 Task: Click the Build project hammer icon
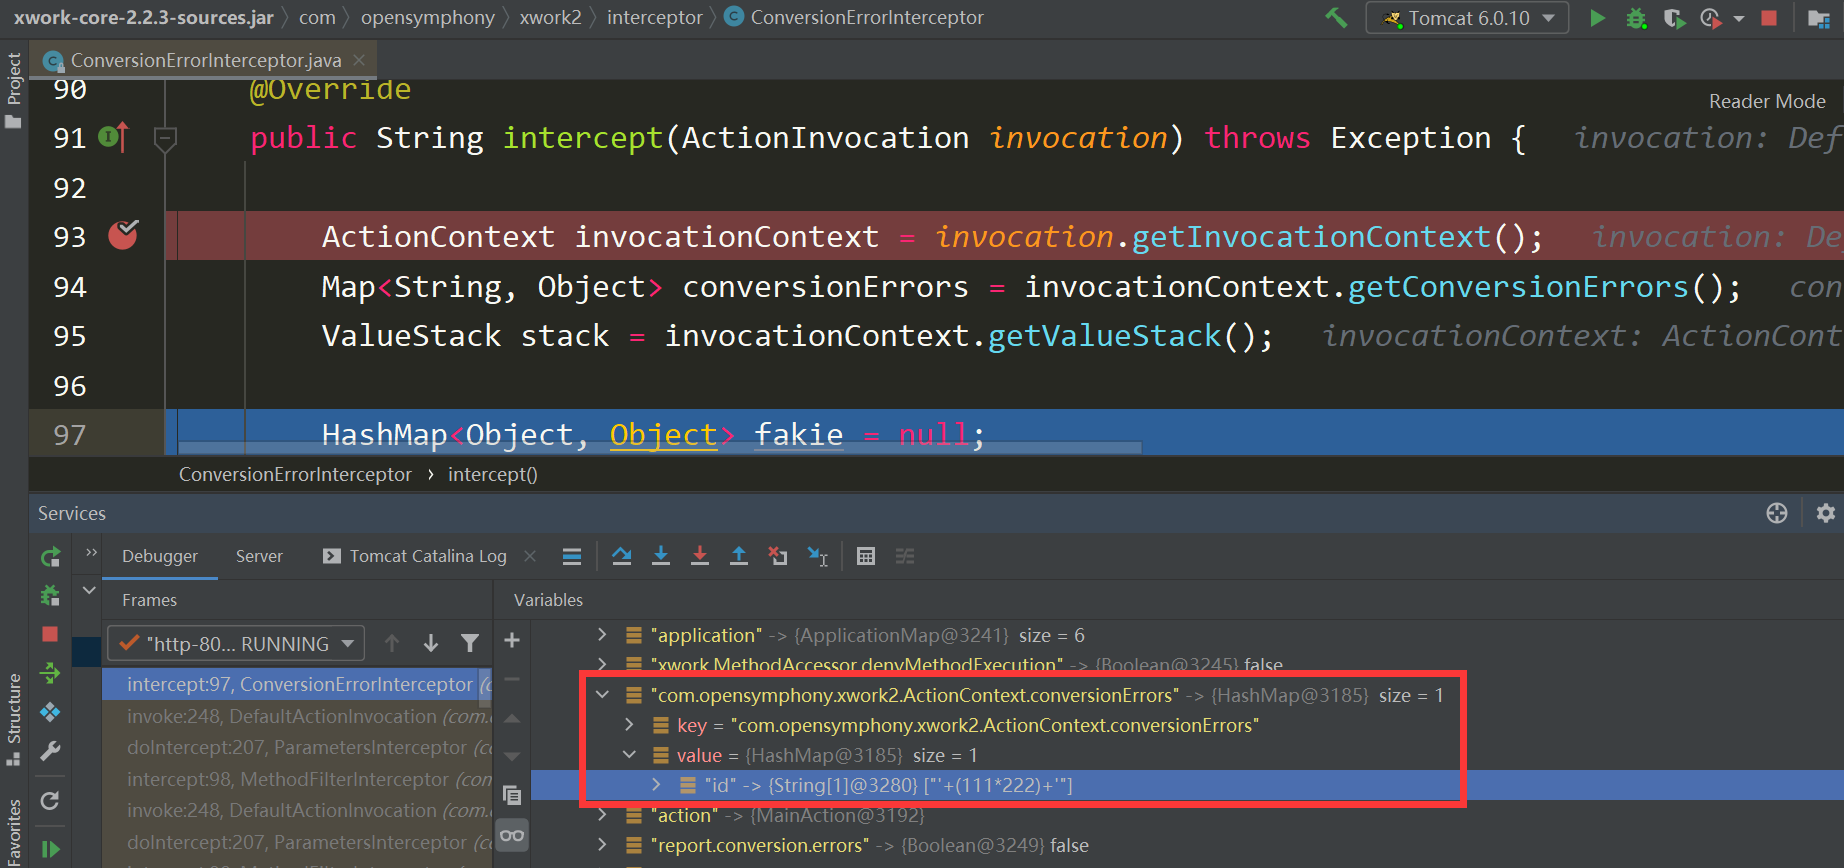1336,18
